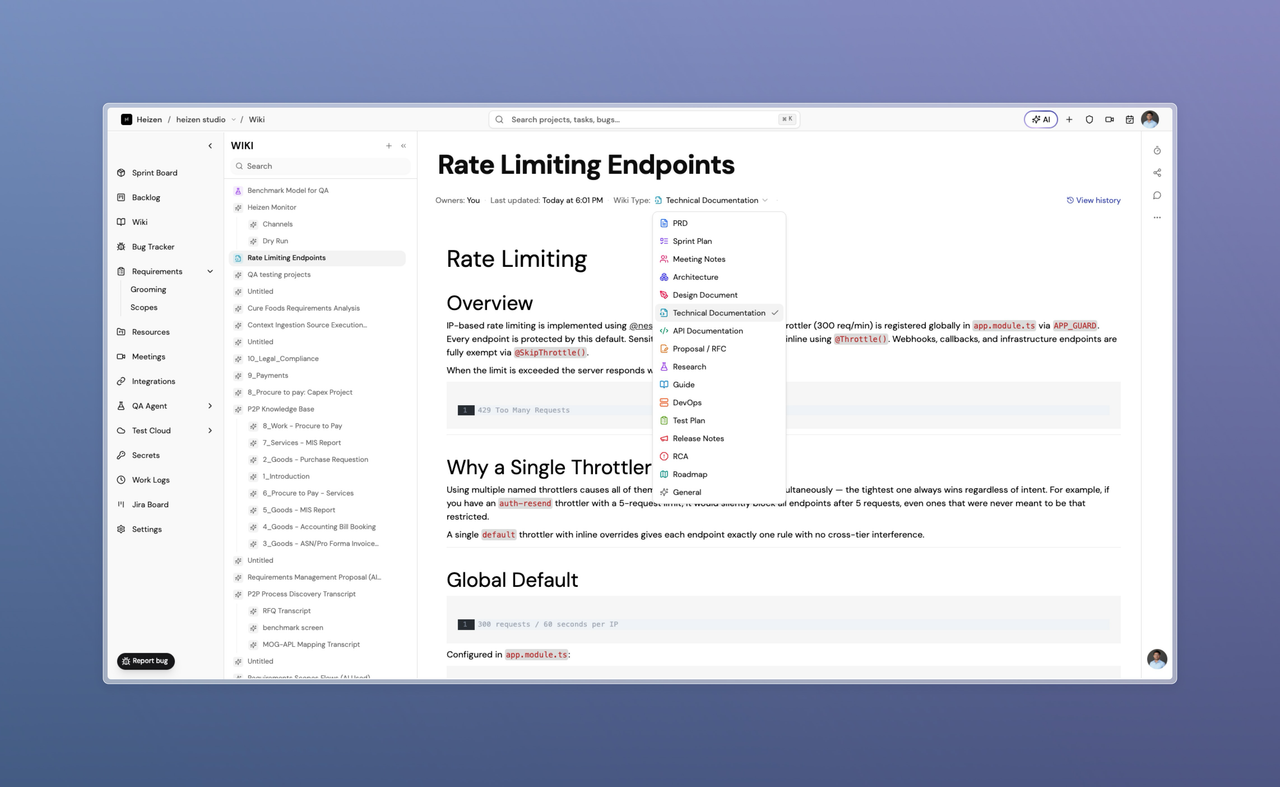1280x787 pixels.
Task: Click View history link
Action: coord(1093,200)
